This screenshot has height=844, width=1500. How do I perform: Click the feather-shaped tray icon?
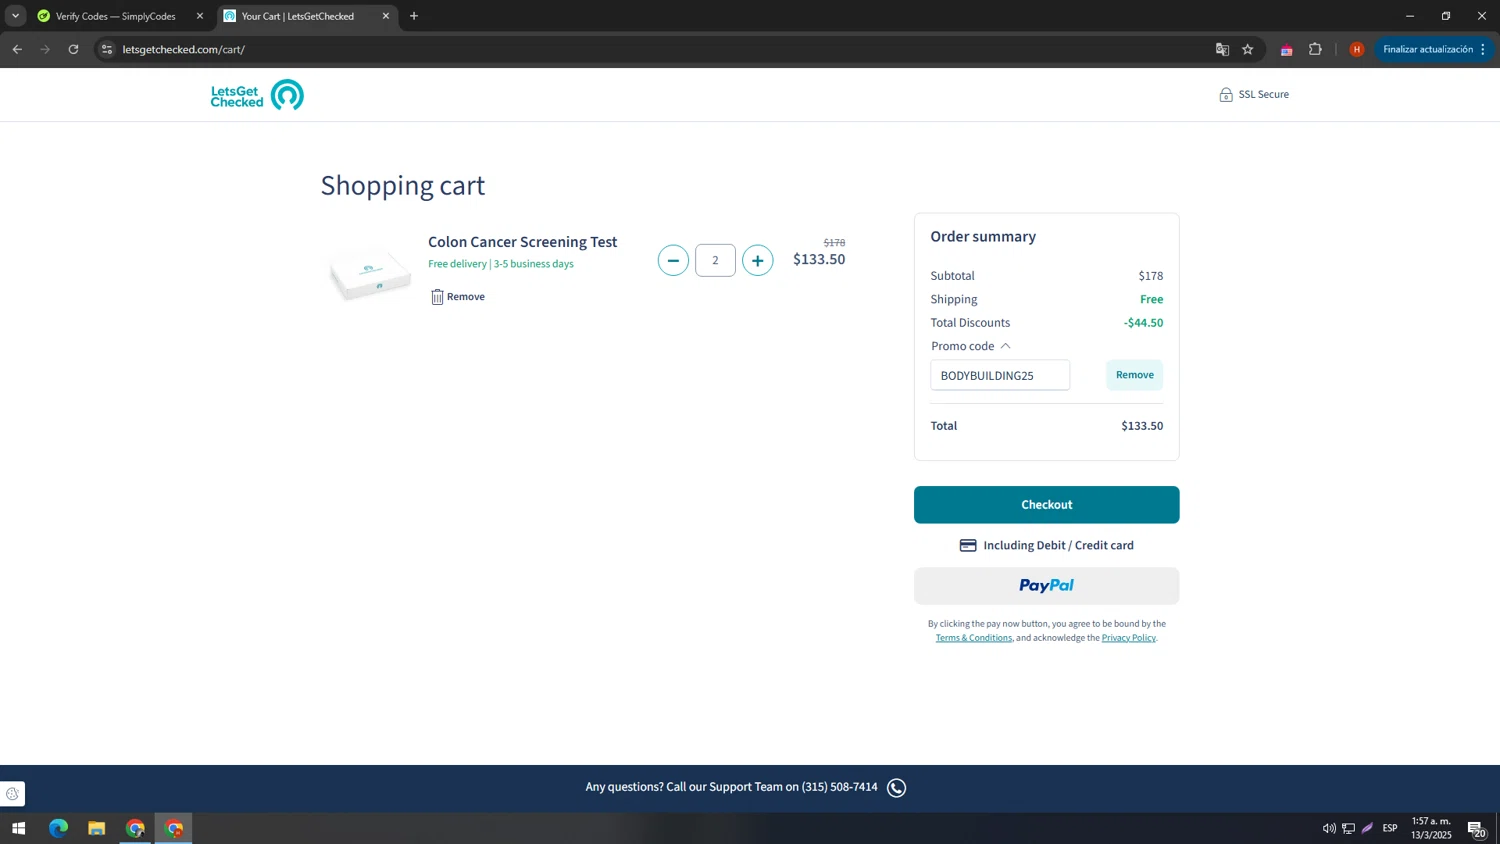(x=1367, y=828)
